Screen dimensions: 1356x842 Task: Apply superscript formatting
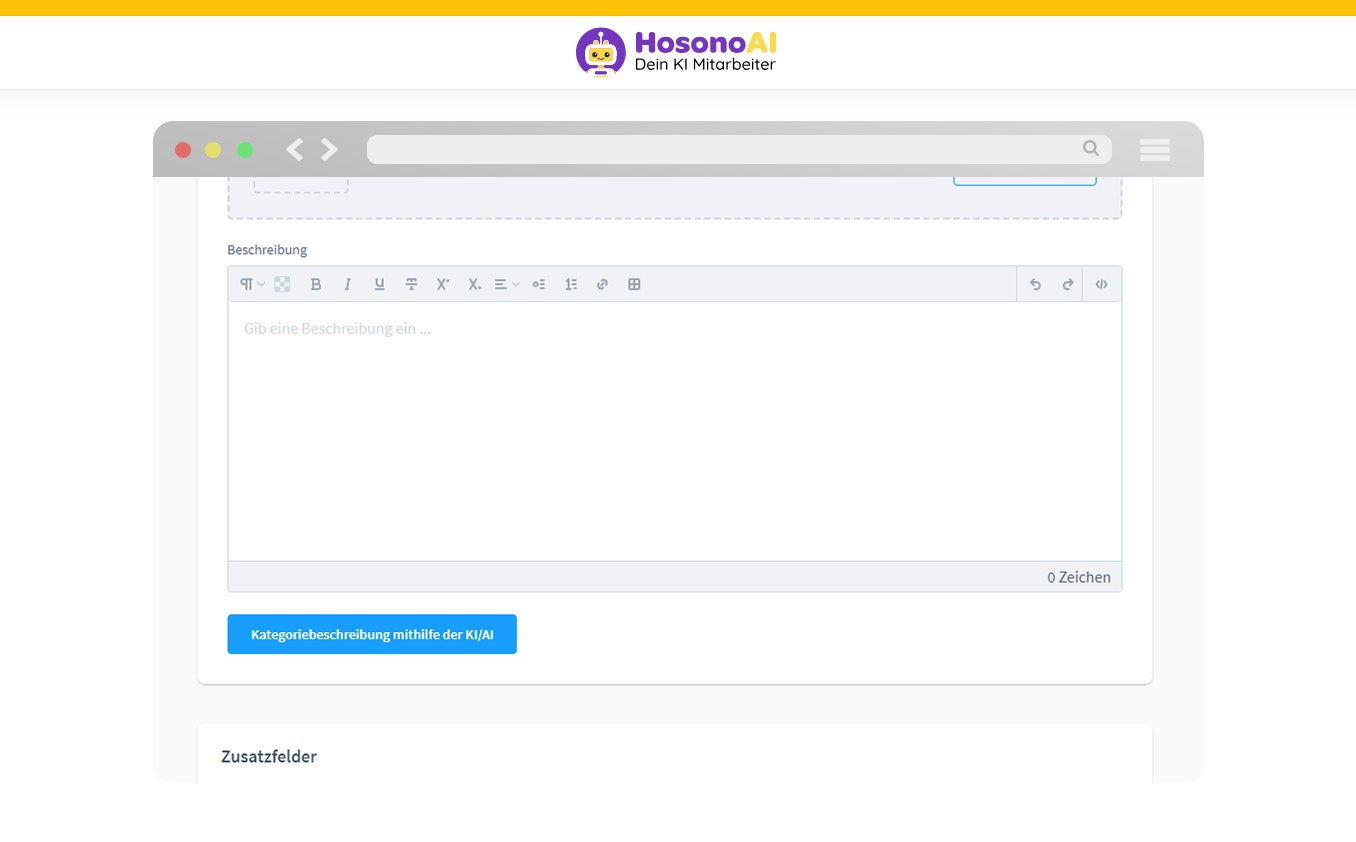click(x=443, y=284)
